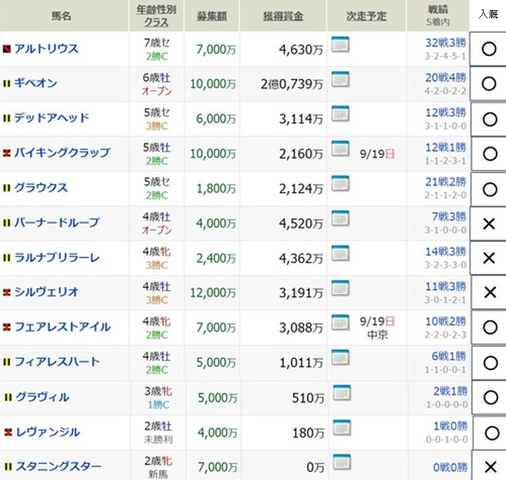The width and height of the screenshot is (506, 480).
Task: Open 32戦3勝 record link for アルトリウス
Action: pos(445,43)
